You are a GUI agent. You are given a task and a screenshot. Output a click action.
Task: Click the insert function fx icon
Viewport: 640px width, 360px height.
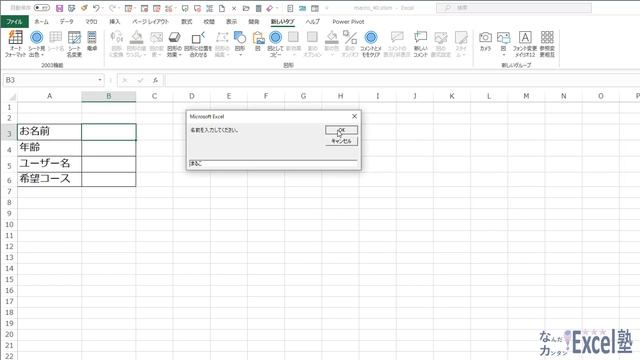156,80
